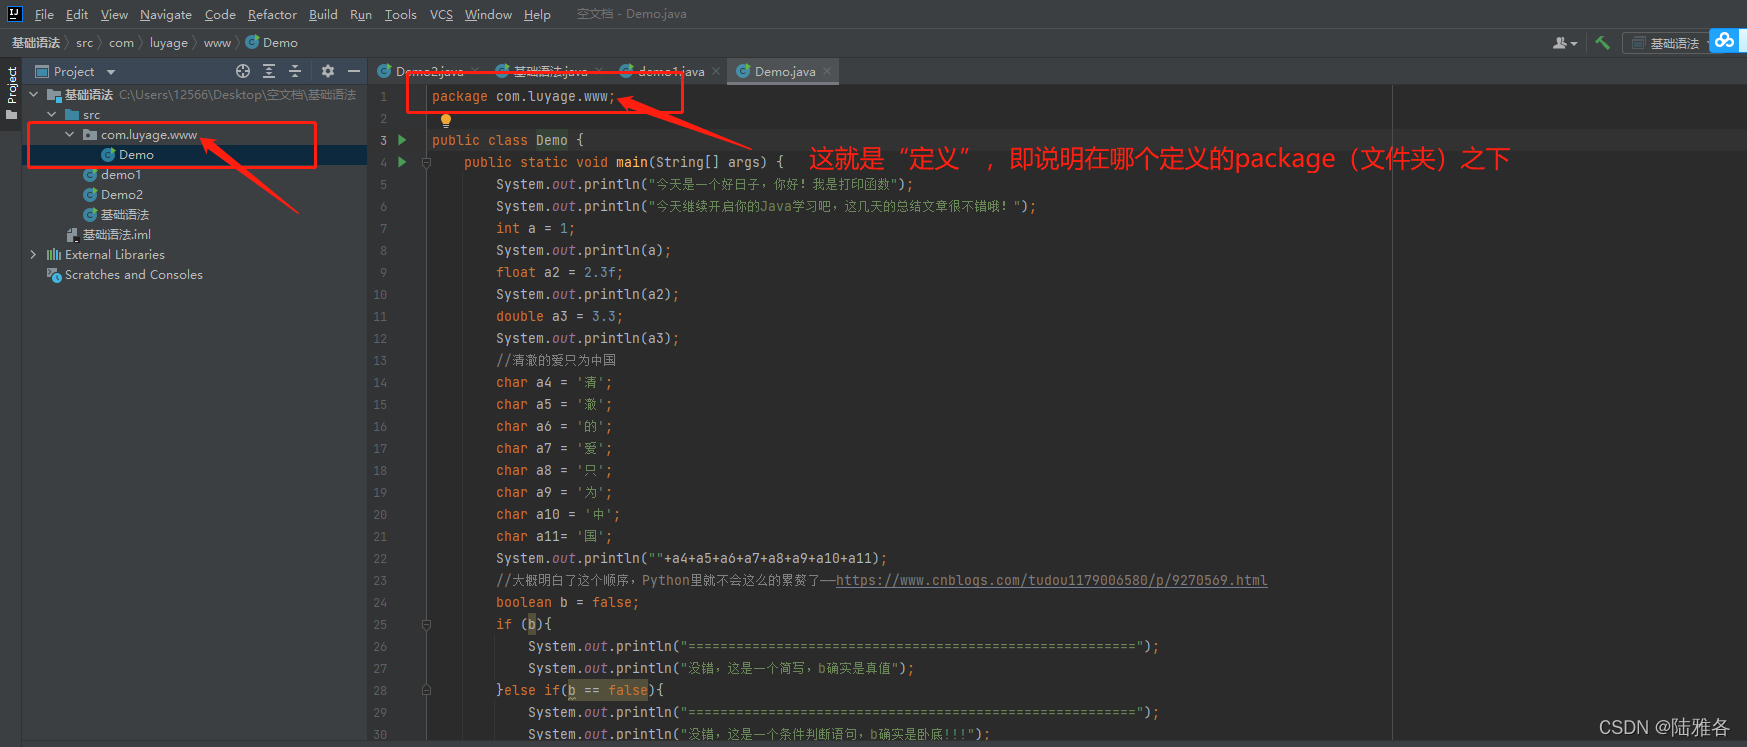This screenshot has height=747, width=1747.
Task: Open the code-with-me users dropdown icon
Action: (x=1565, y=43)
